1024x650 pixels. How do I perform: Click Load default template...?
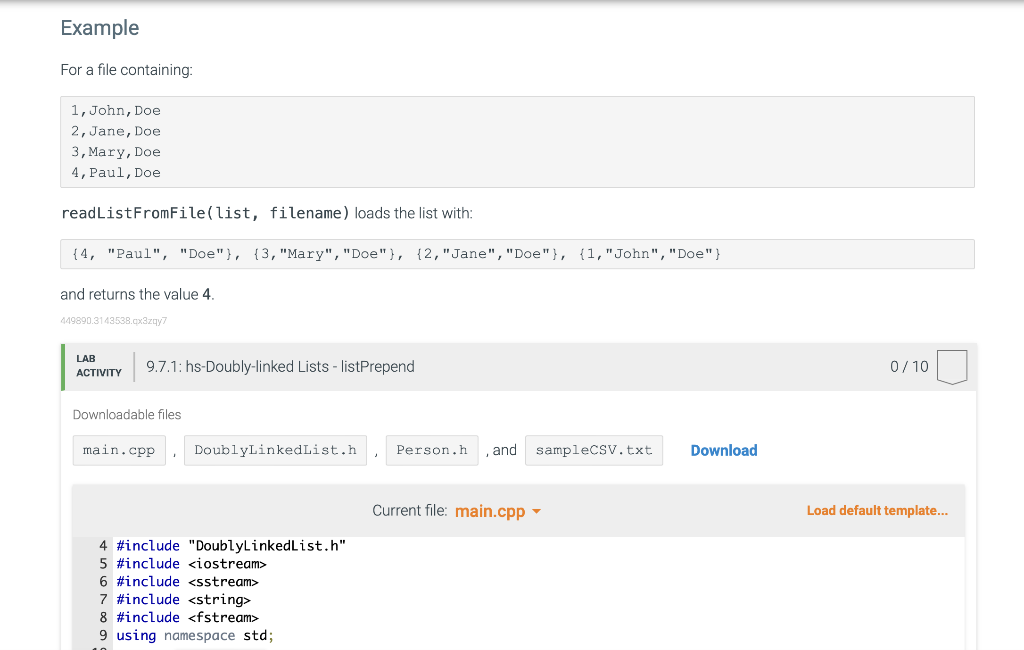click(x=877, y=510)
